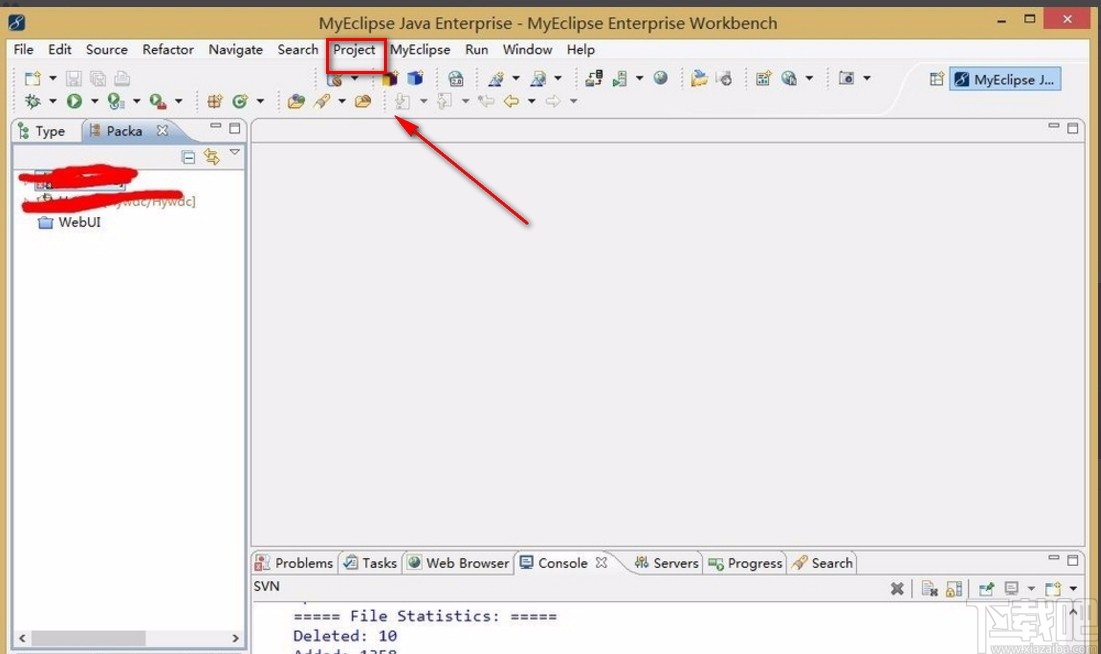Switch to the Servers tab
Screen dimensions: 1101x654
pyautogui.click(x=666, y=563)
